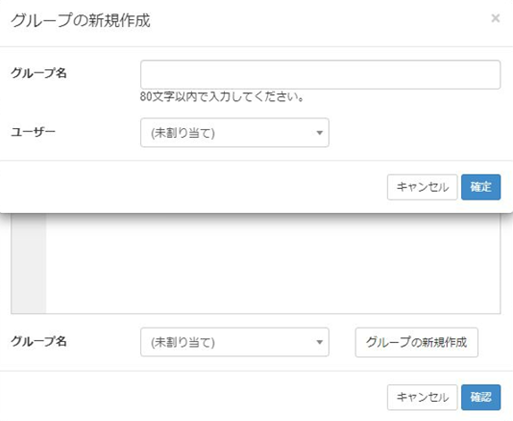513x421 pixels.
Task: Focus the グループ名 text input field
Action: coord(320,75)
